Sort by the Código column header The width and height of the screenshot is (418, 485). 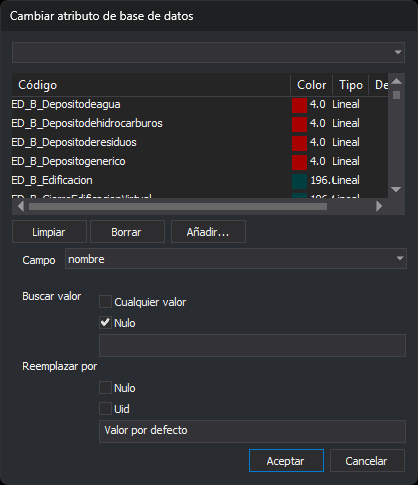click(x=151, y=85)
